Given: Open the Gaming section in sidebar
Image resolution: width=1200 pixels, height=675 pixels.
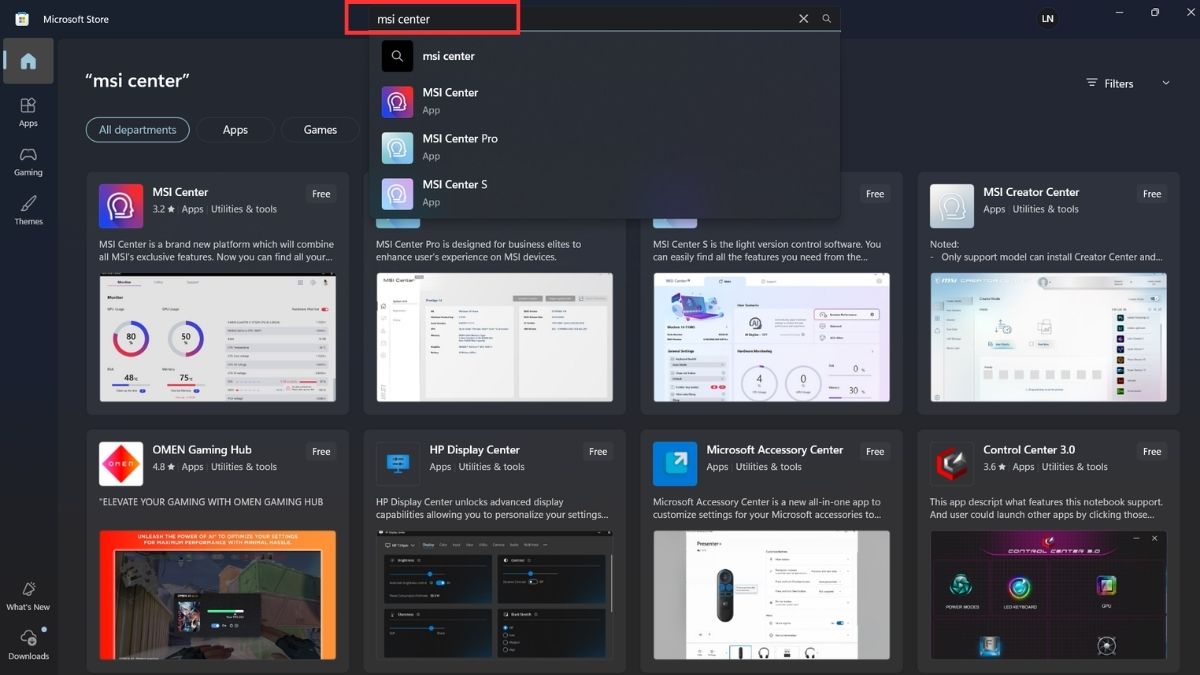Looking at the screenshot, I should [28, 161].
